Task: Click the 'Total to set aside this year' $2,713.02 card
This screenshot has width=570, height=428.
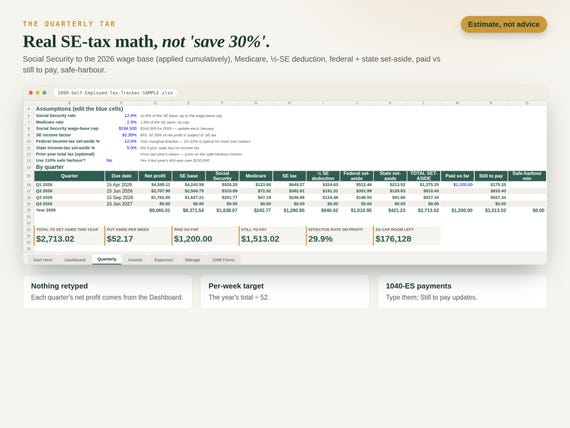Action: [69, 236]
